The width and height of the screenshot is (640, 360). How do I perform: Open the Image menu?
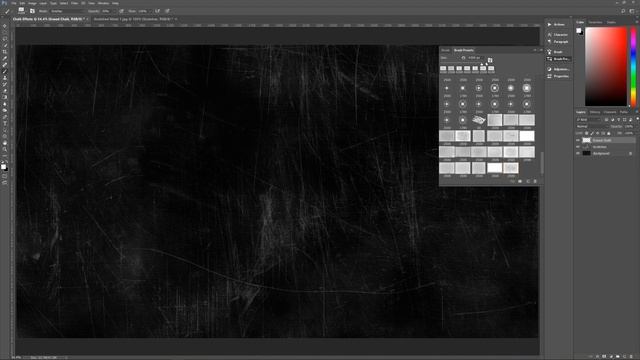32,3
